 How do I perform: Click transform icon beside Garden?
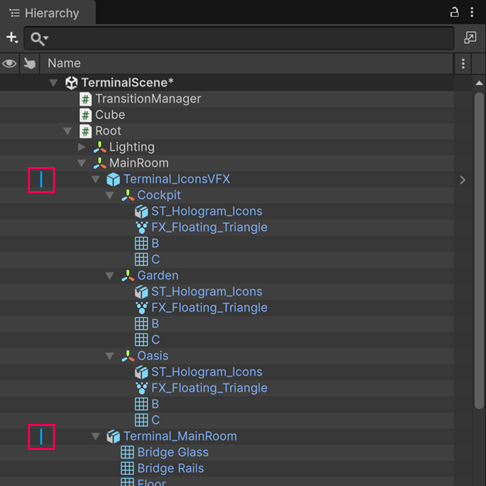[128, 276]
